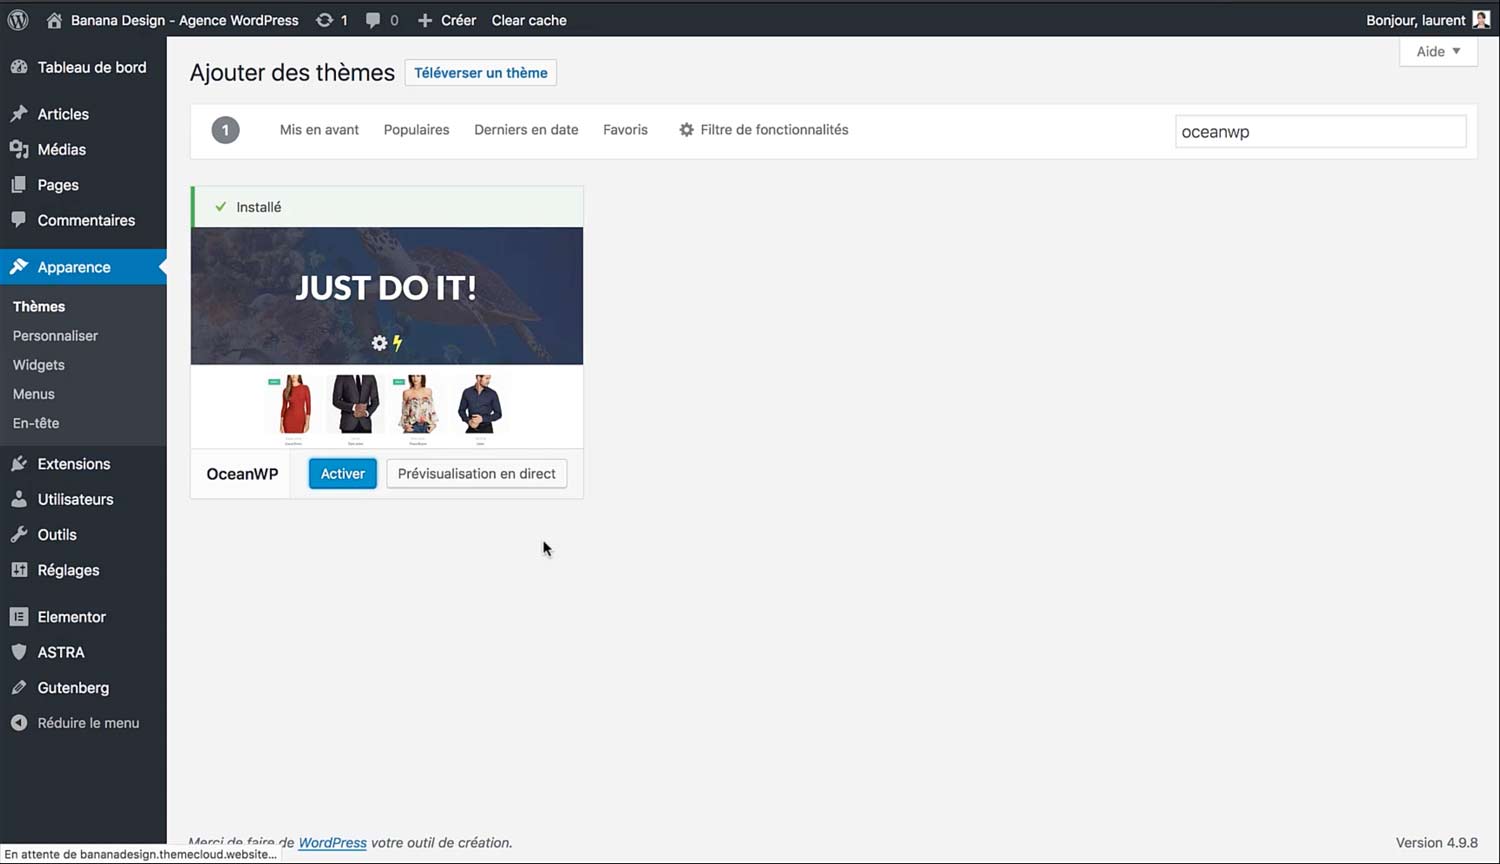The height and width of the screenshot is (864, 1500).
Task: Click the Gutenberg pencil icon
Action: [x=19, y=688]
